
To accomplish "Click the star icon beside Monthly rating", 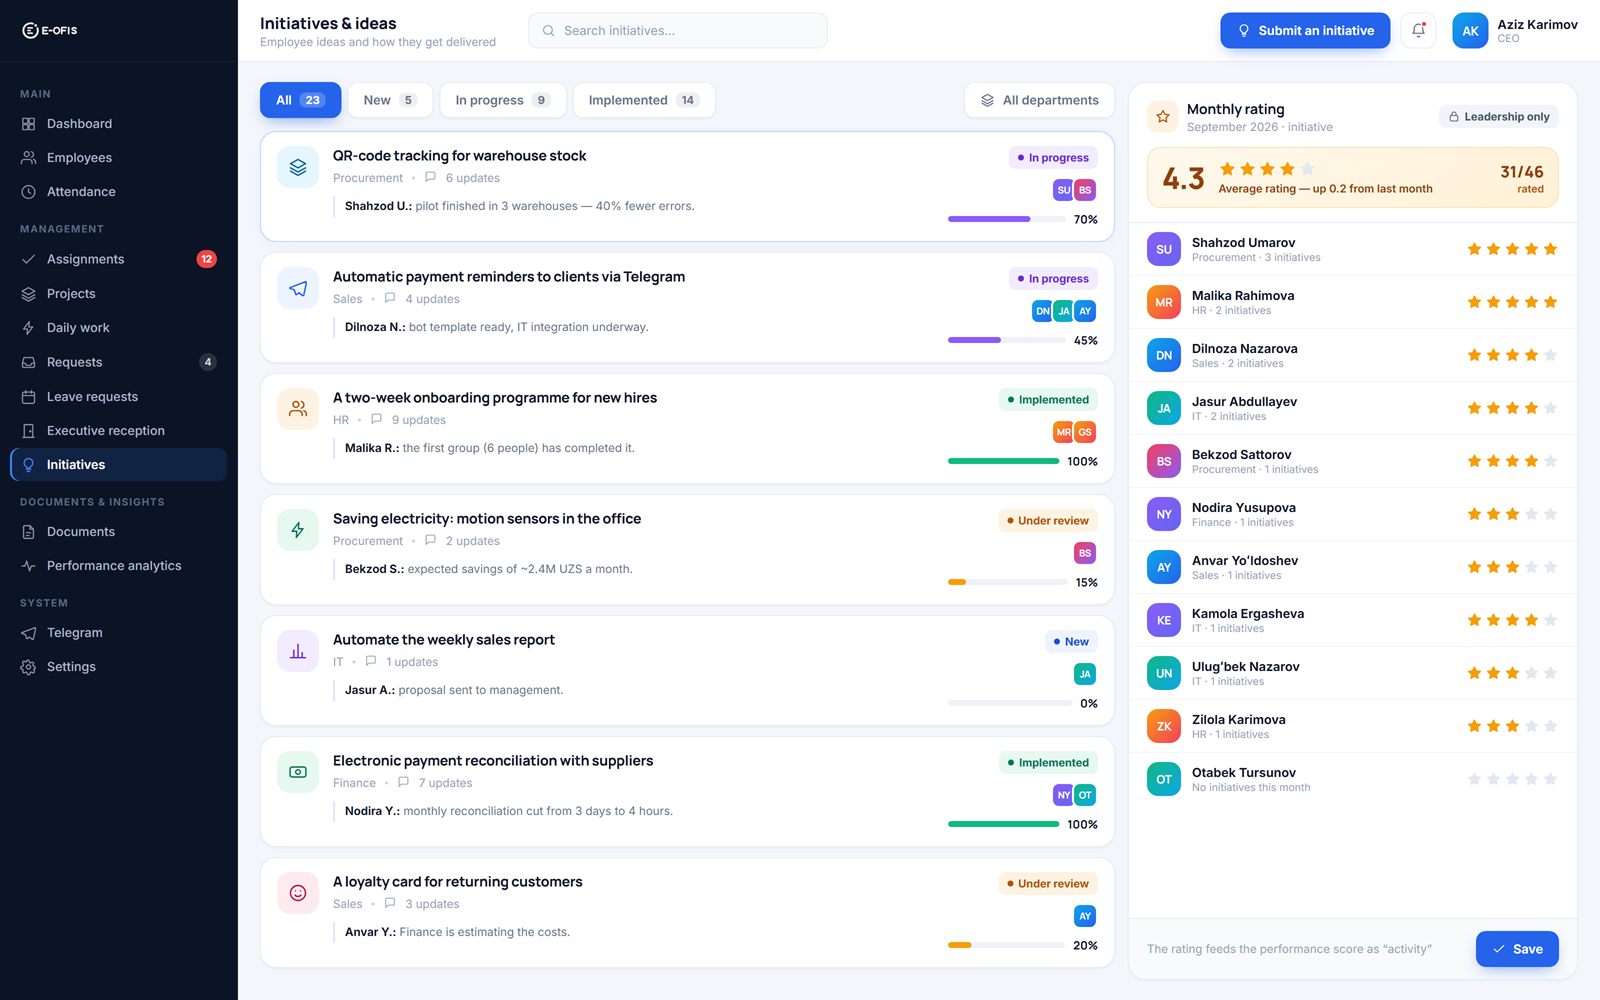I will pos(1163,116).
